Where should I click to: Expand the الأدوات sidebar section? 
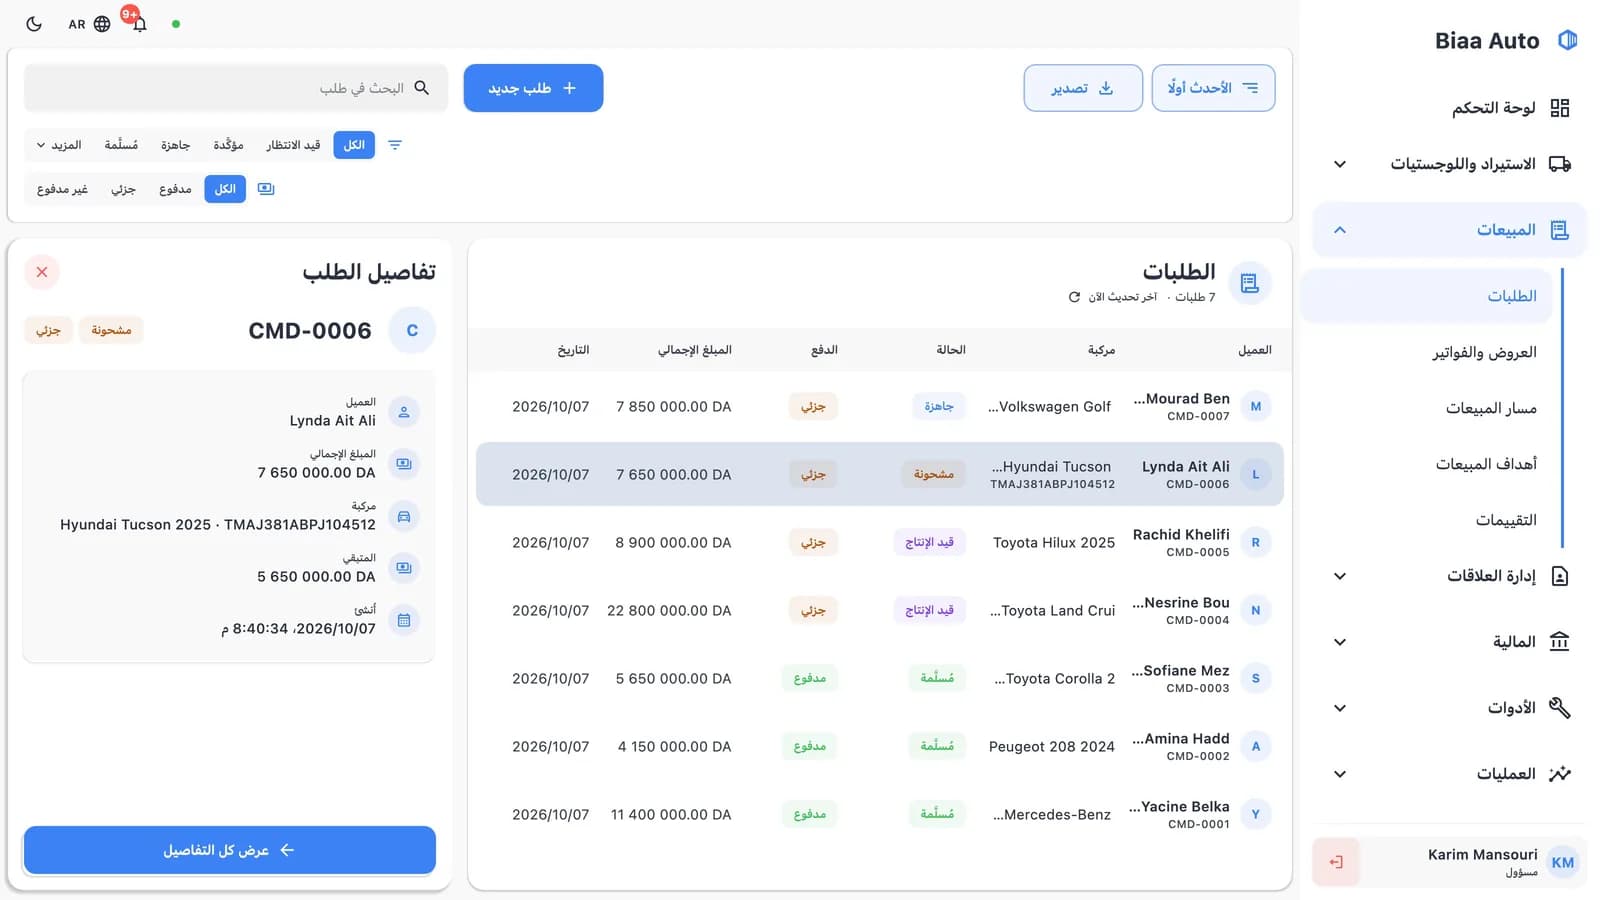[x=1450, y=708]
